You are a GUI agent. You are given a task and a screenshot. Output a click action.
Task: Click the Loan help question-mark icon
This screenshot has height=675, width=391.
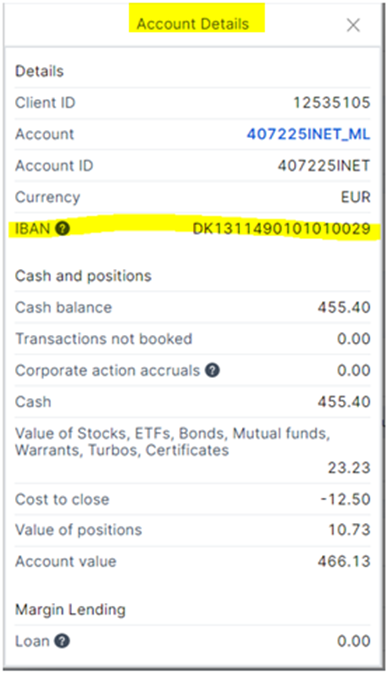[x=62, y=641]
